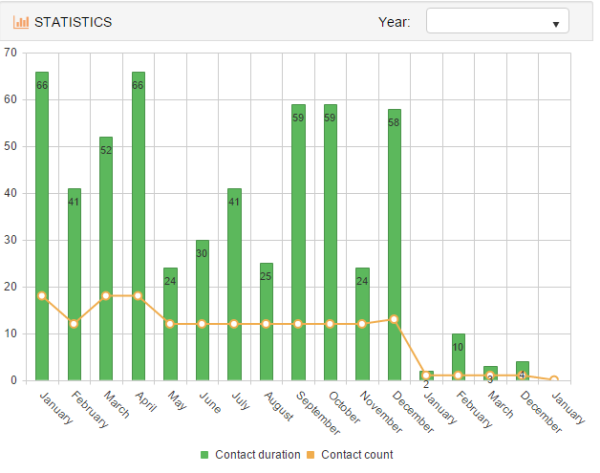Select the March bar labeled 52

[106, 258]
